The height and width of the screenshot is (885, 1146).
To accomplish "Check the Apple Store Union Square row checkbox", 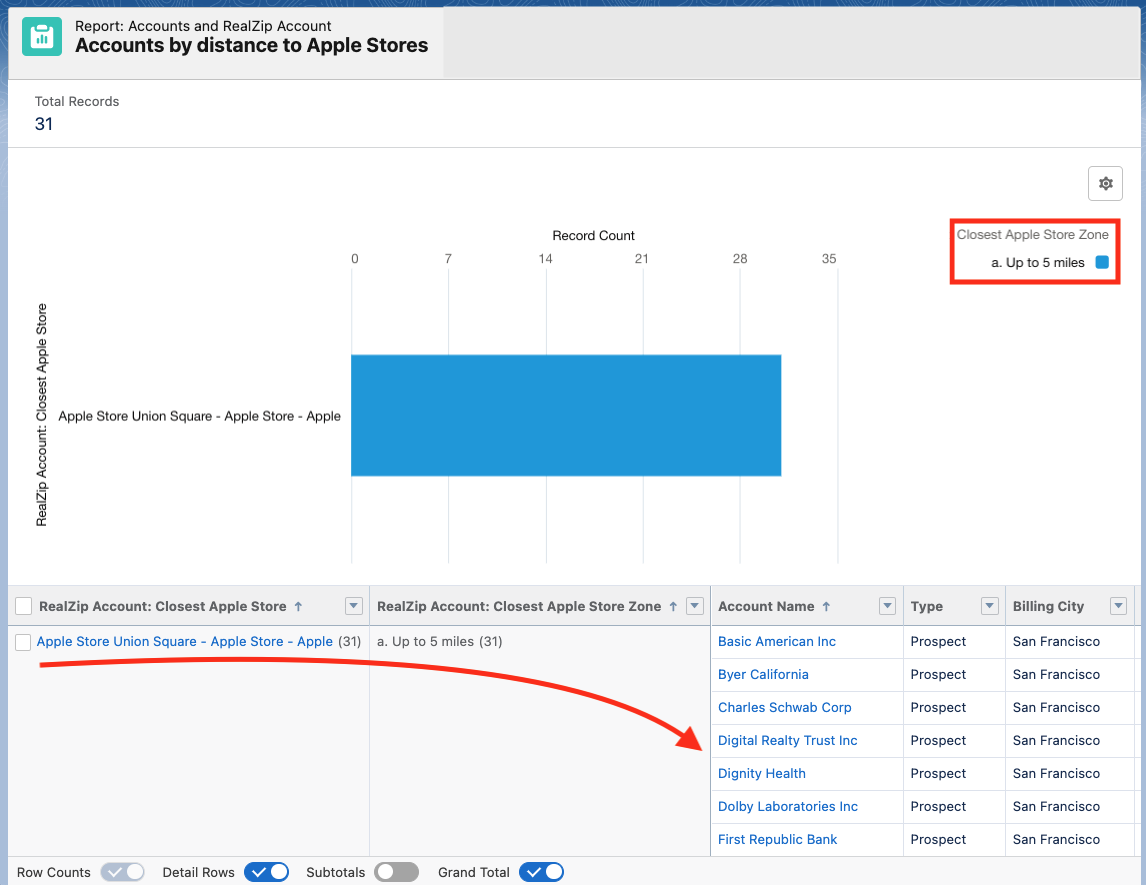I will pyautogui.click(x=23, y=642).
